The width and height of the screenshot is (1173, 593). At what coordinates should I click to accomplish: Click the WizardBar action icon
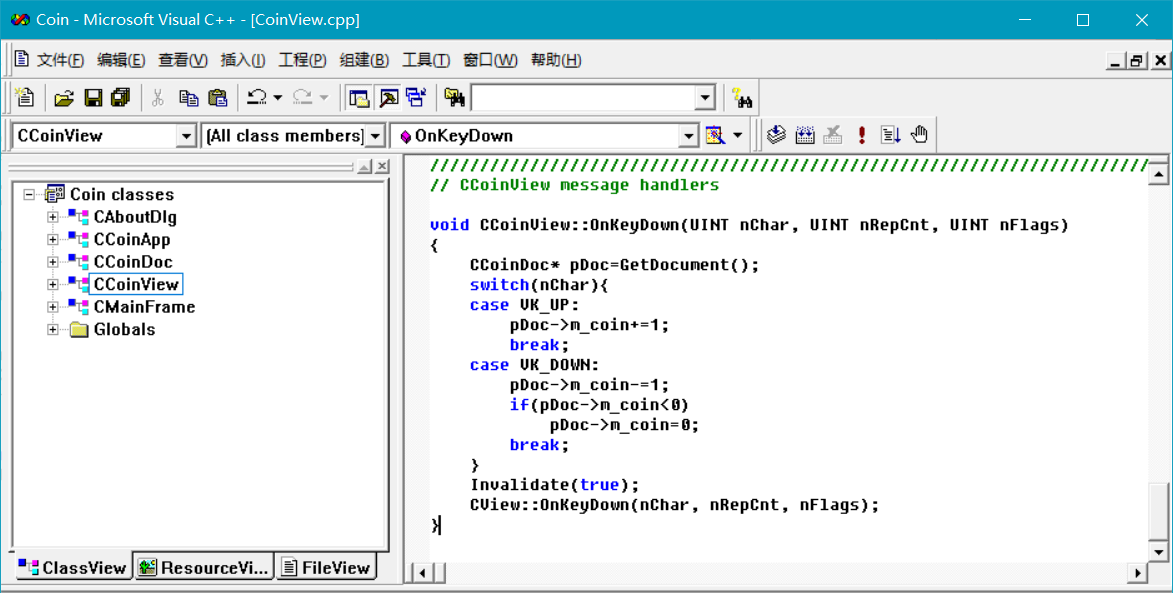click(715, 135)
